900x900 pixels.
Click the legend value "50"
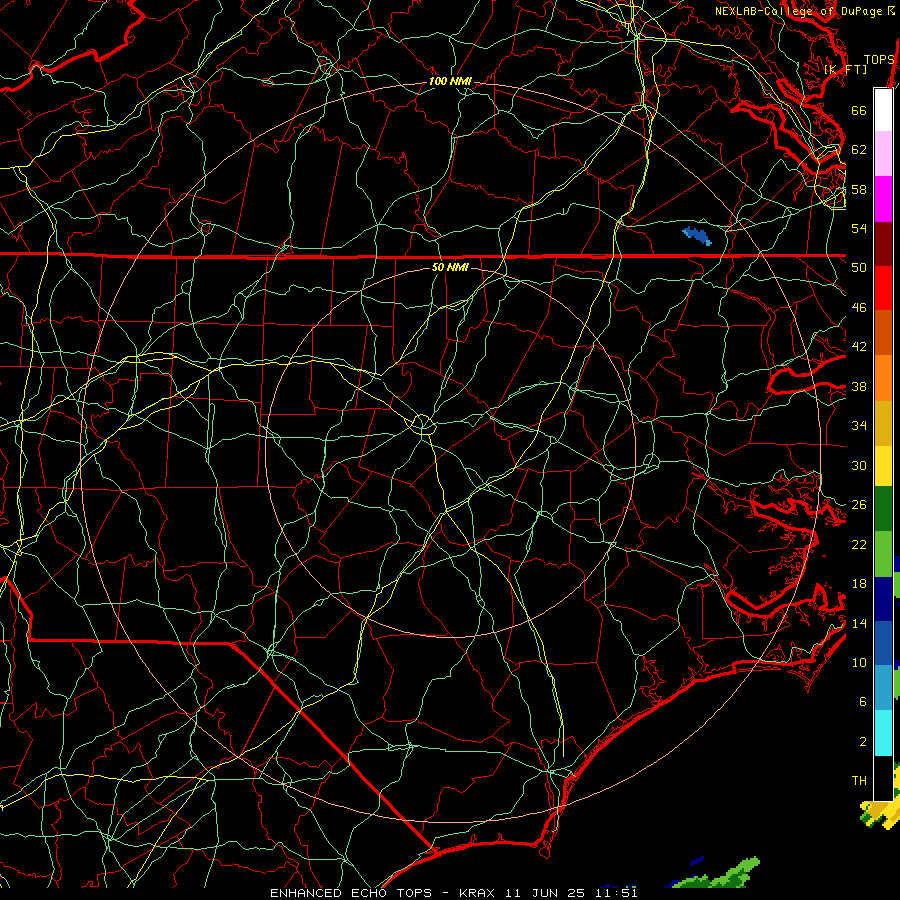pyautogui.click(x=859, y=268)
